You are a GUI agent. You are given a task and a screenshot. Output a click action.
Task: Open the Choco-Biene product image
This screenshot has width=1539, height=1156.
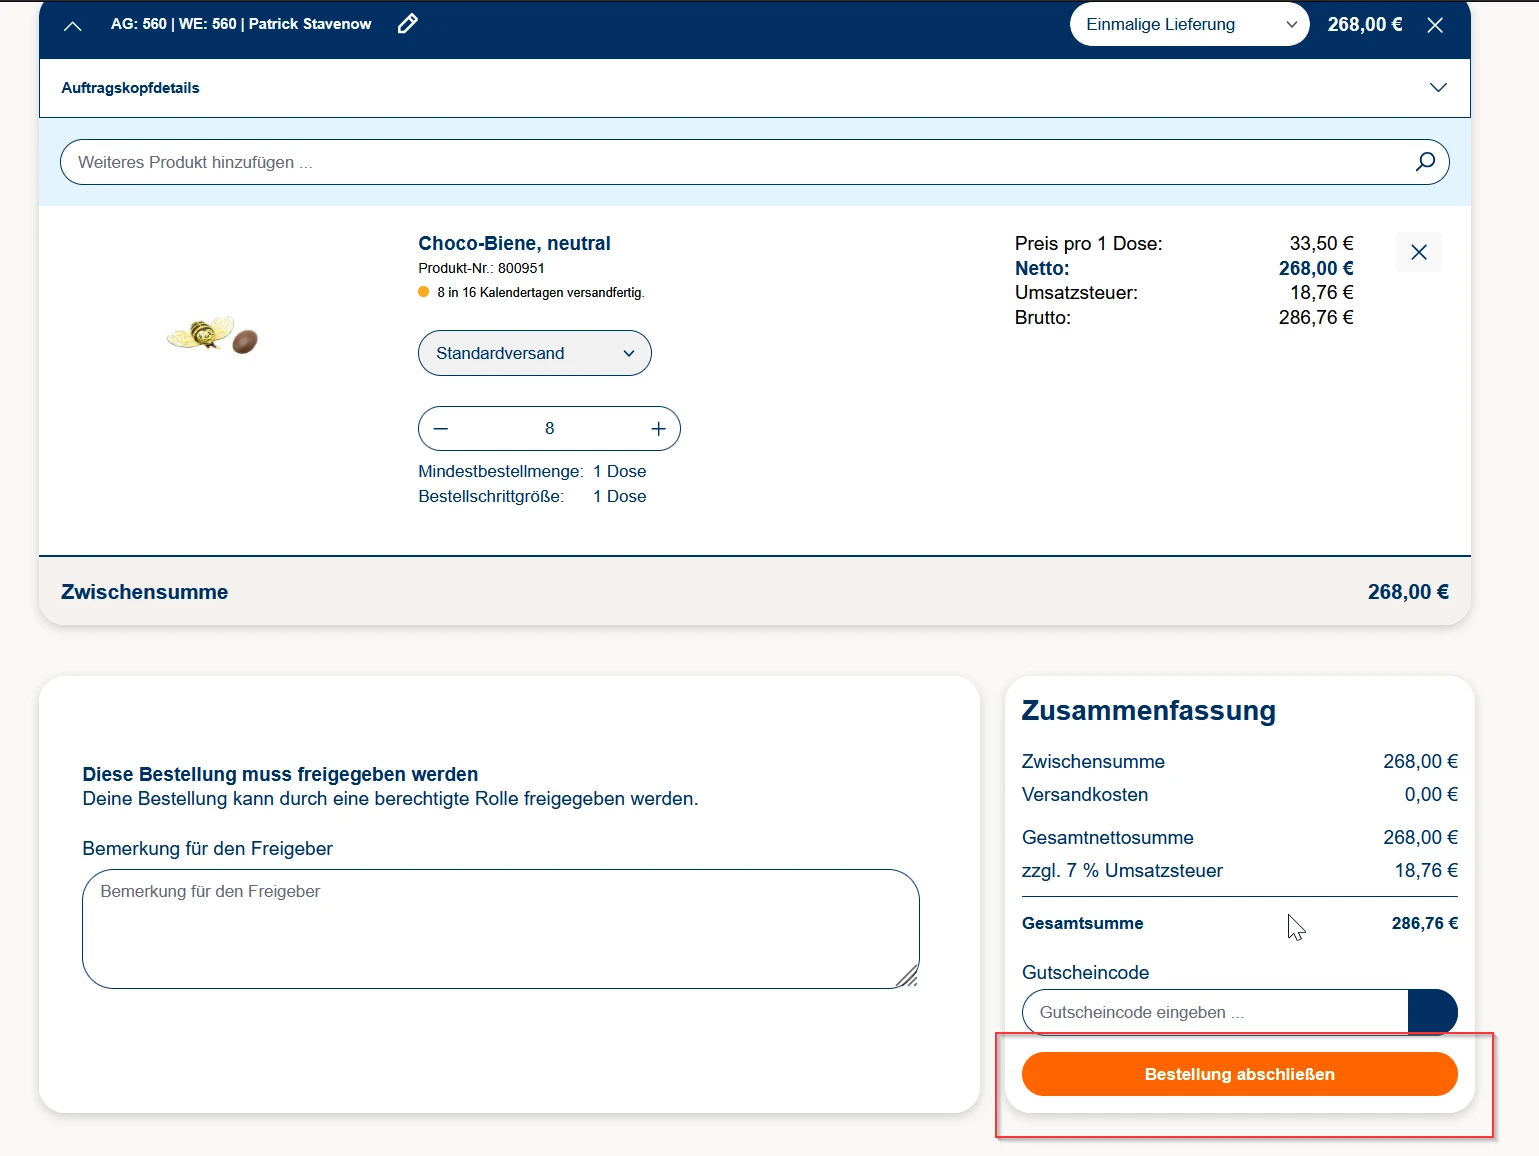point(213,335)
